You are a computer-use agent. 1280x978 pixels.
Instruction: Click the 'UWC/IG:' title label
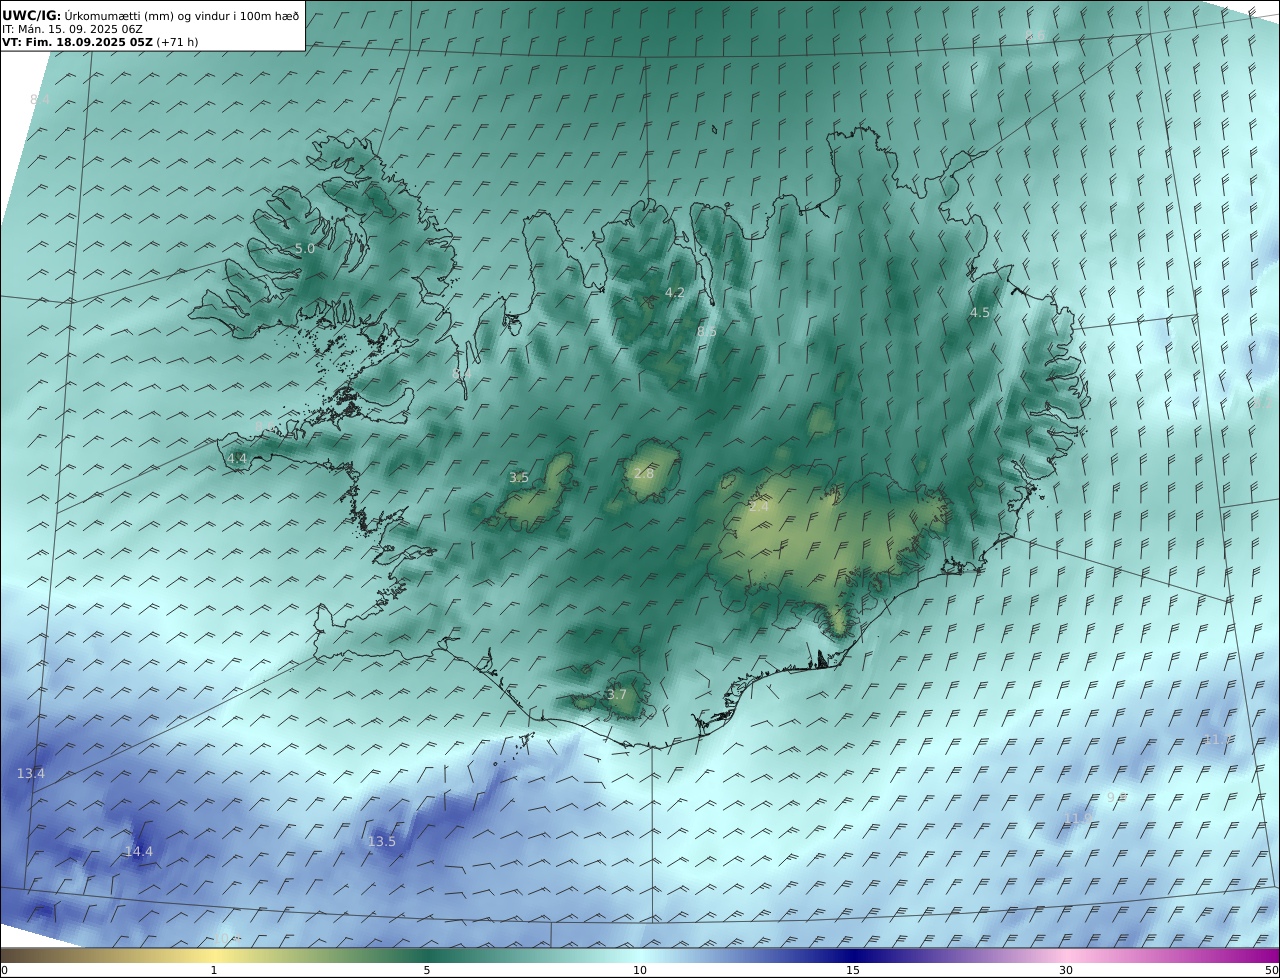pos(31,15)
